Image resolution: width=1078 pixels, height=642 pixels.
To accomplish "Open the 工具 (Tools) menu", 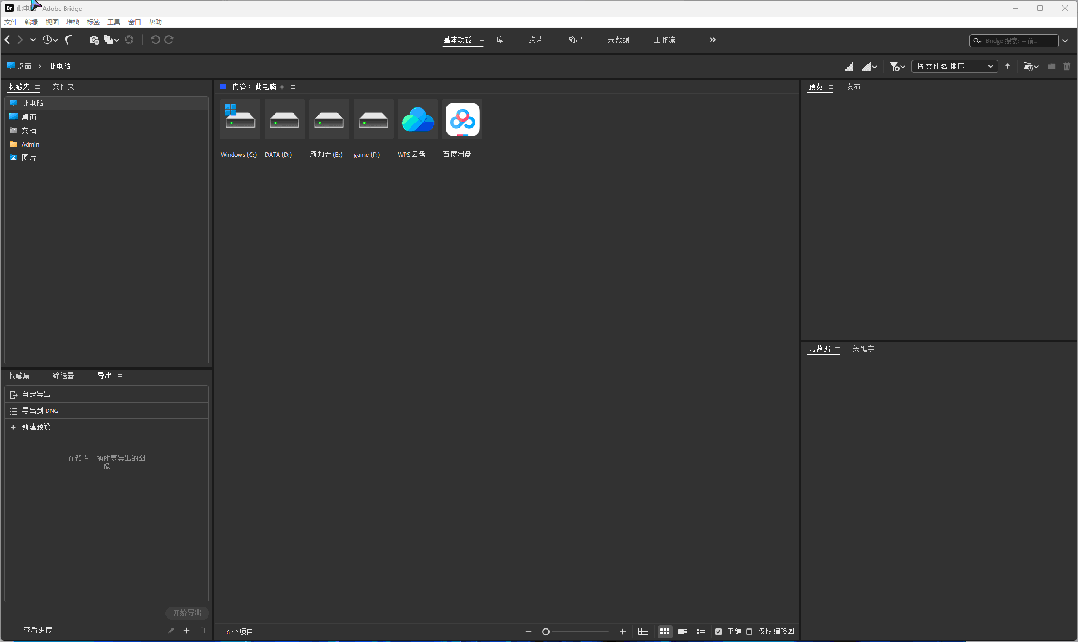I will pyautogui.click(x=113, y=22).
